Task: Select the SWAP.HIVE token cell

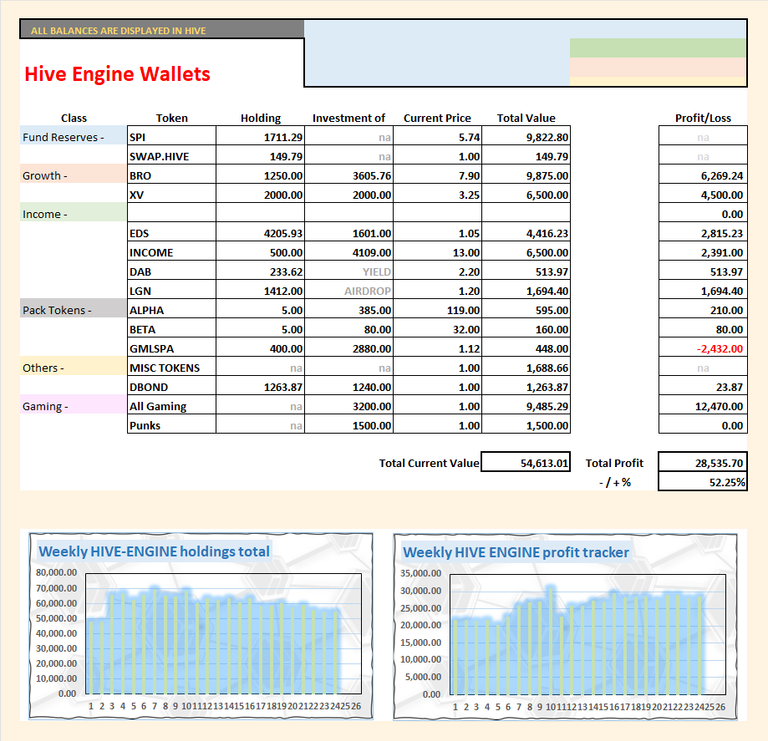Action: click(x=171, y=155)
